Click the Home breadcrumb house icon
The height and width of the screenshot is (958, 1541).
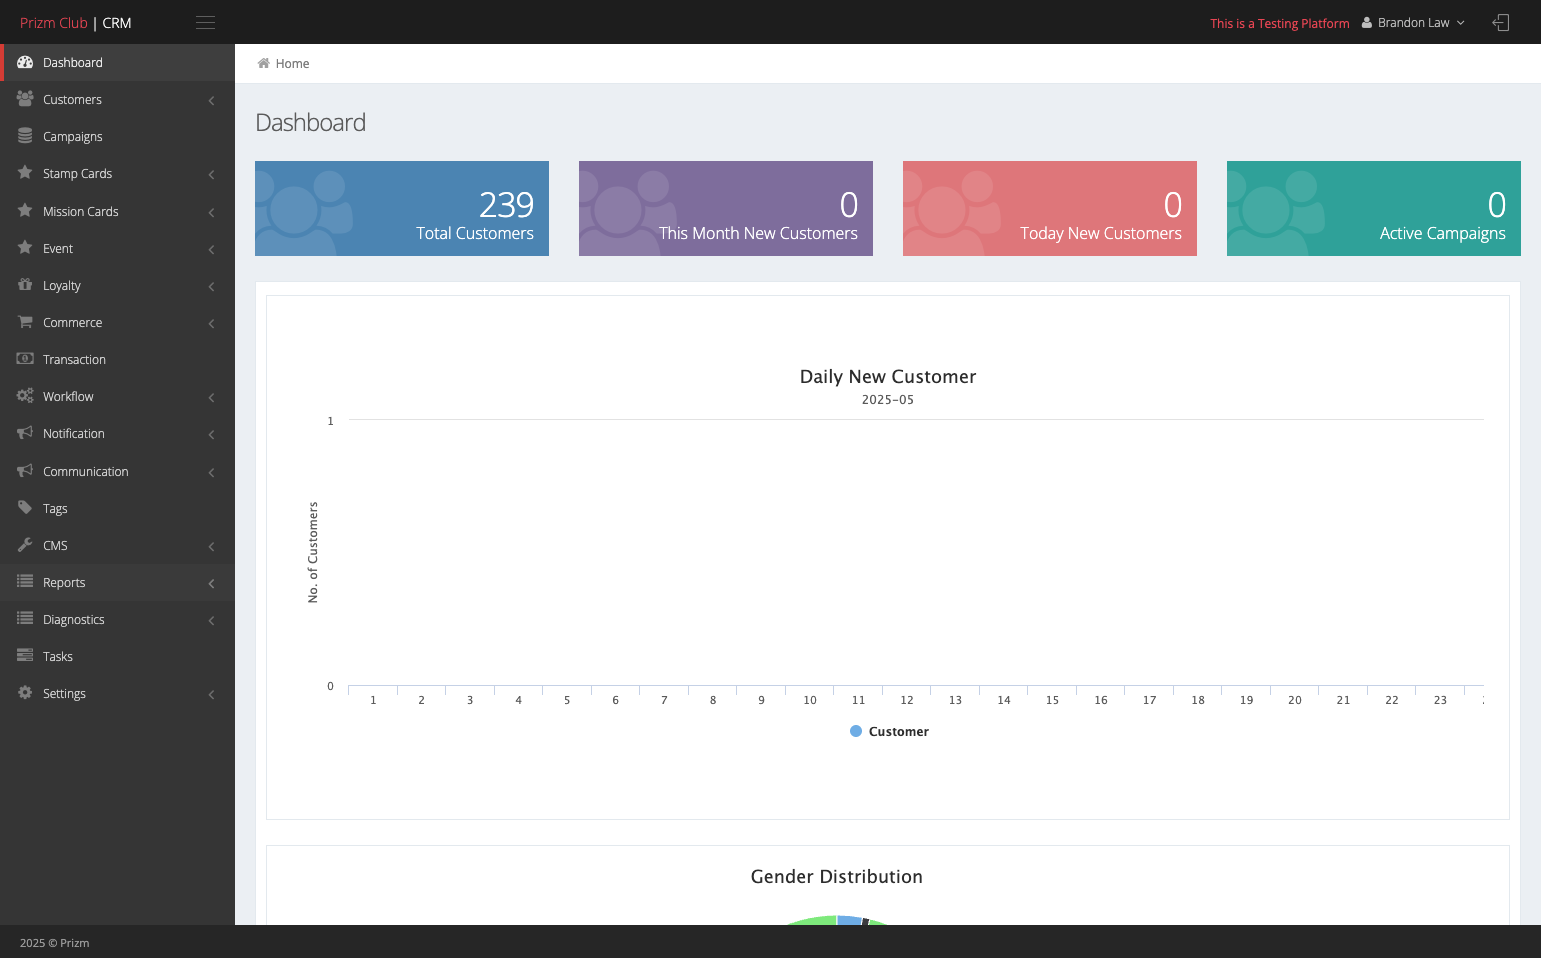pos(264,63)
